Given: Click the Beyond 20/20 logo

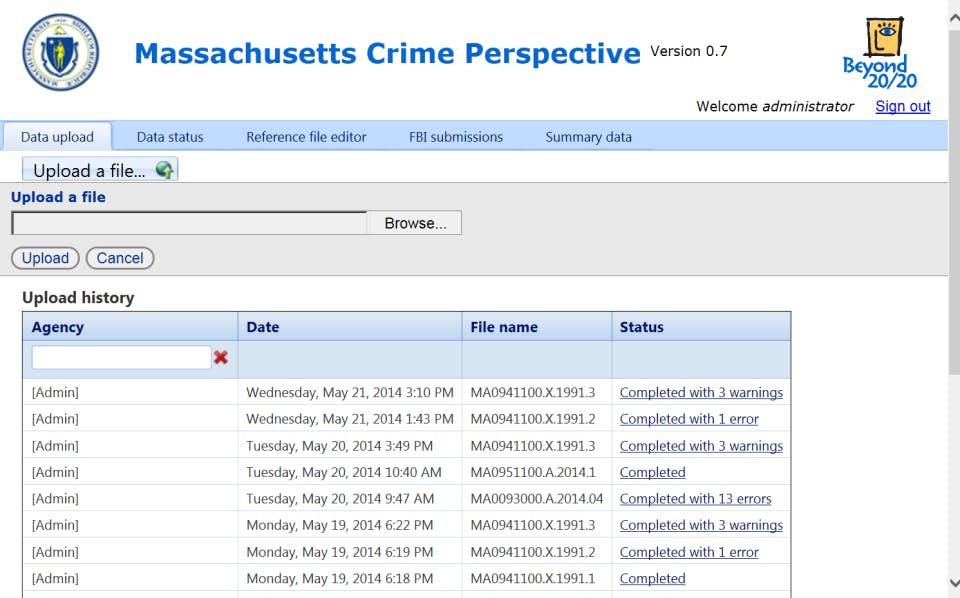Looking at the screenshot, I should 880,53.
